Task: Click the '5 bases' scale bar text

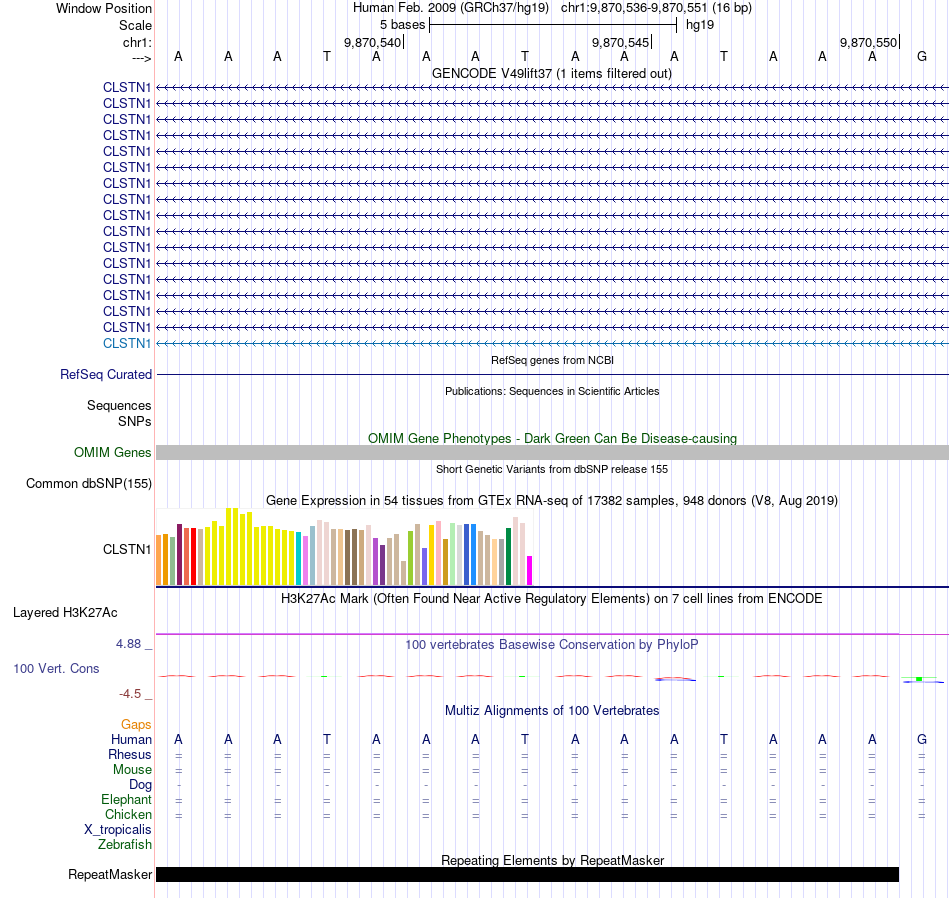Action: click(402, 25)
